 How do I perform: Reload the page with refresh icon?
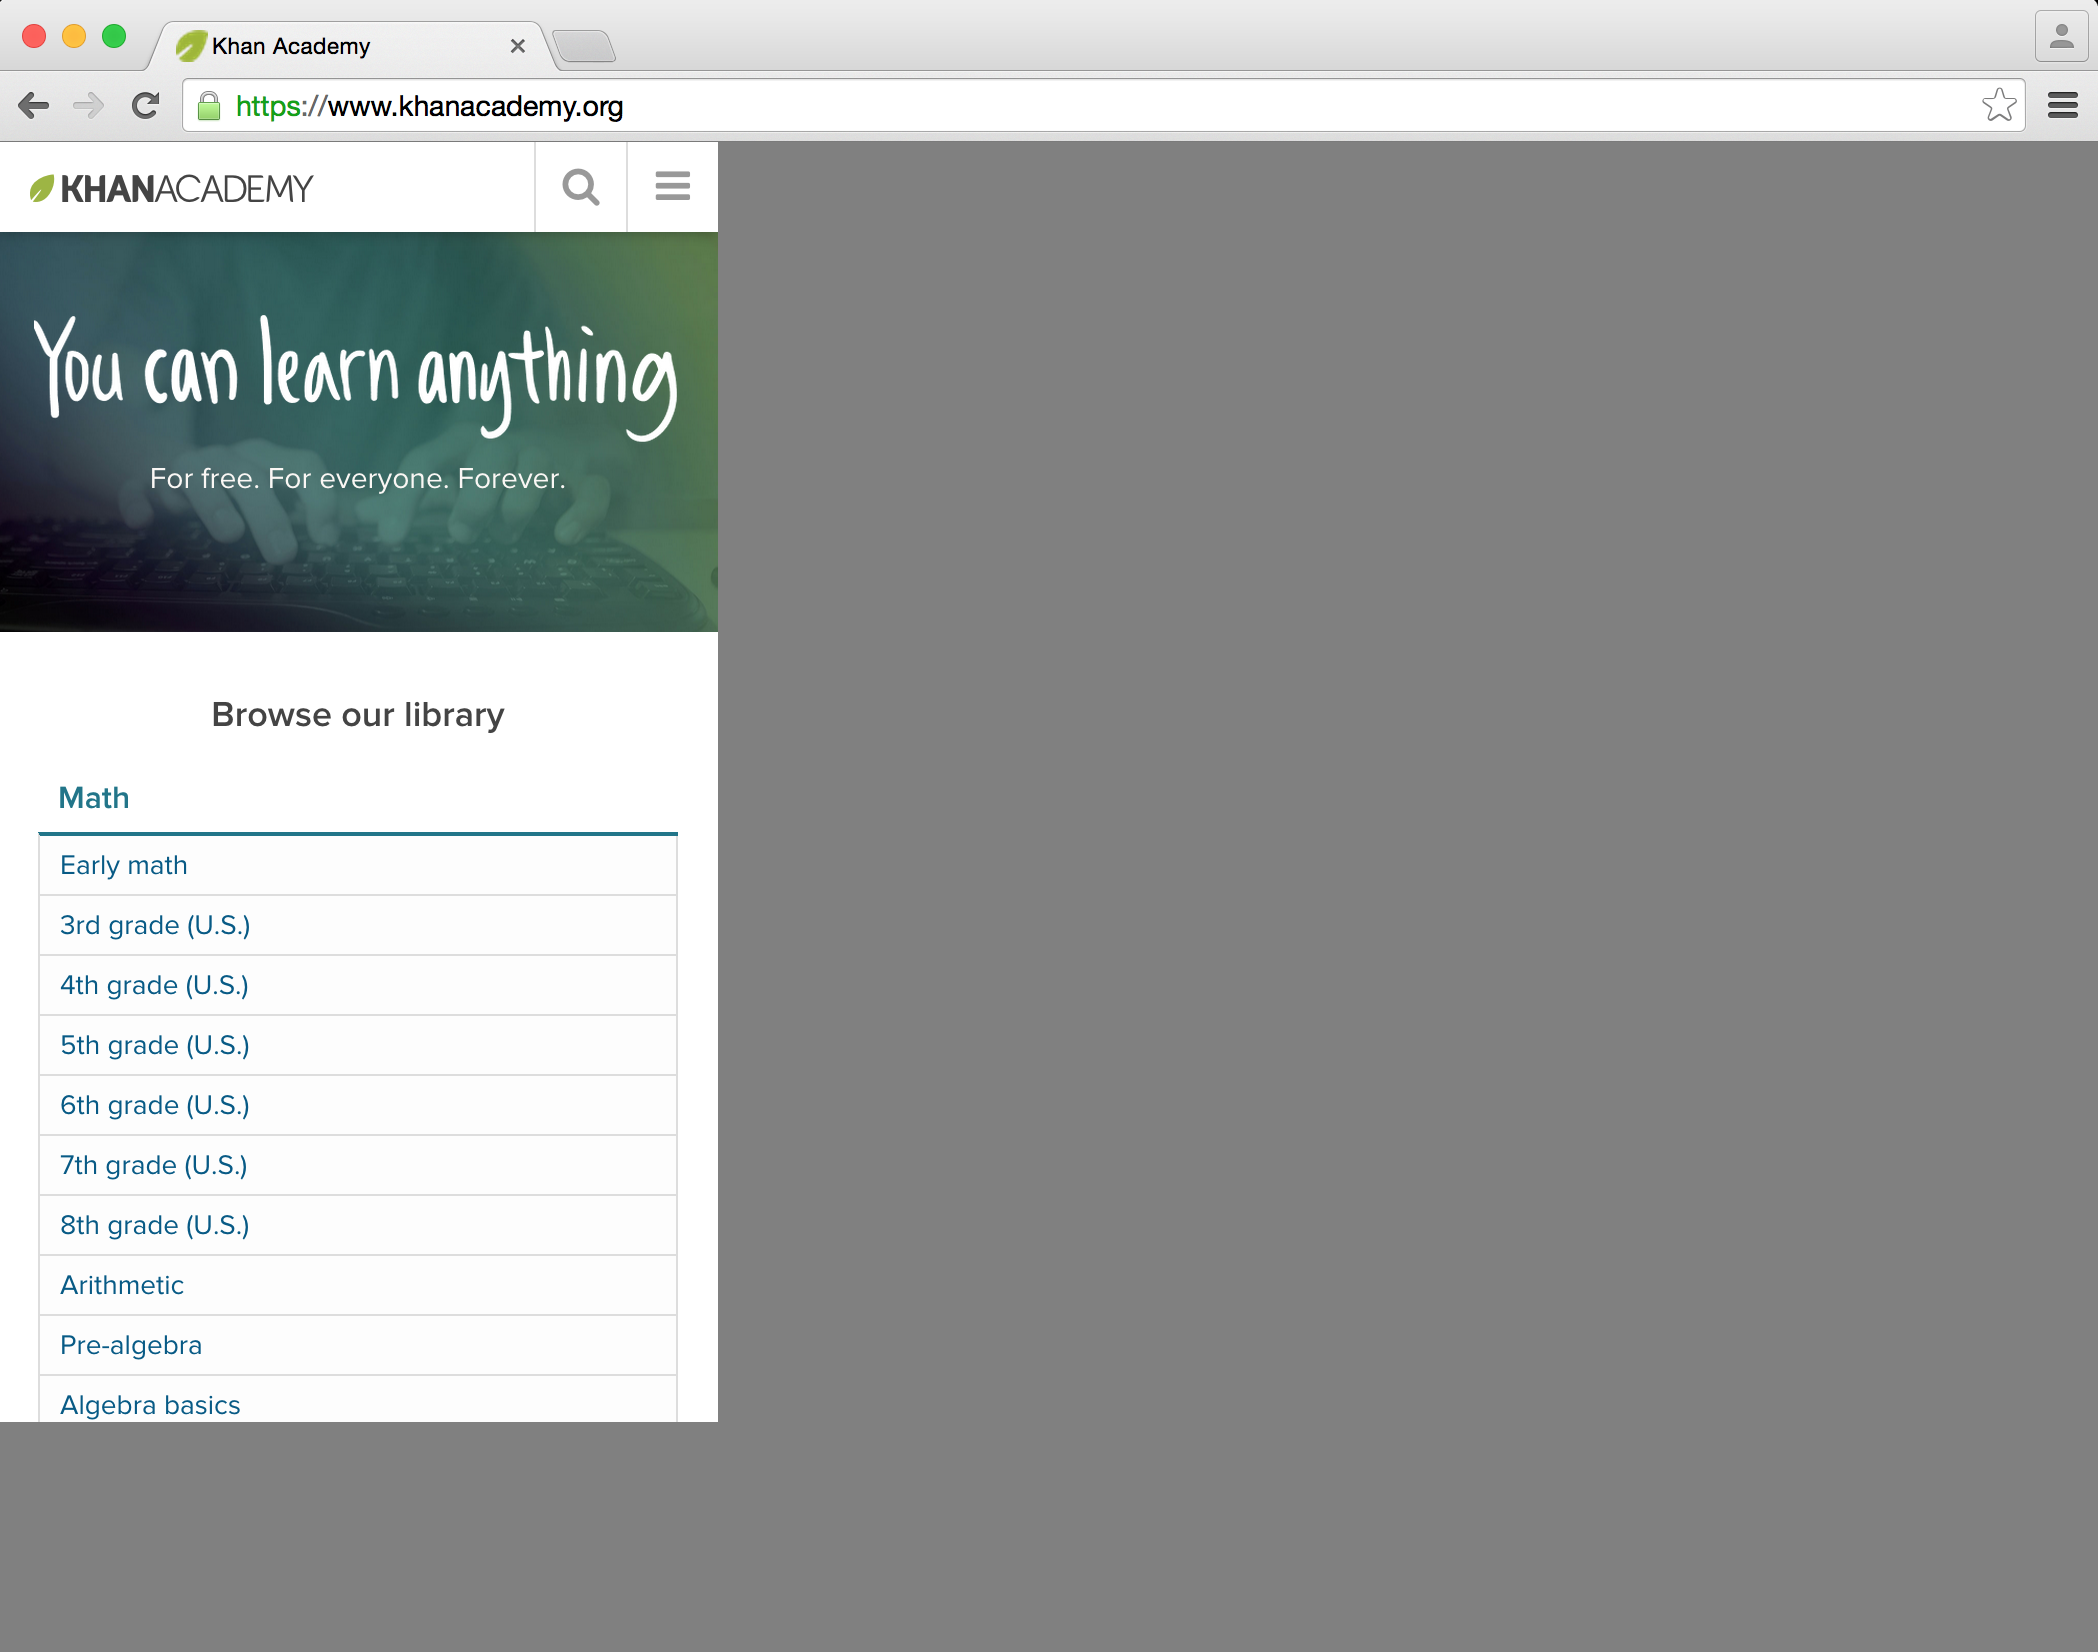pos(146,106)
